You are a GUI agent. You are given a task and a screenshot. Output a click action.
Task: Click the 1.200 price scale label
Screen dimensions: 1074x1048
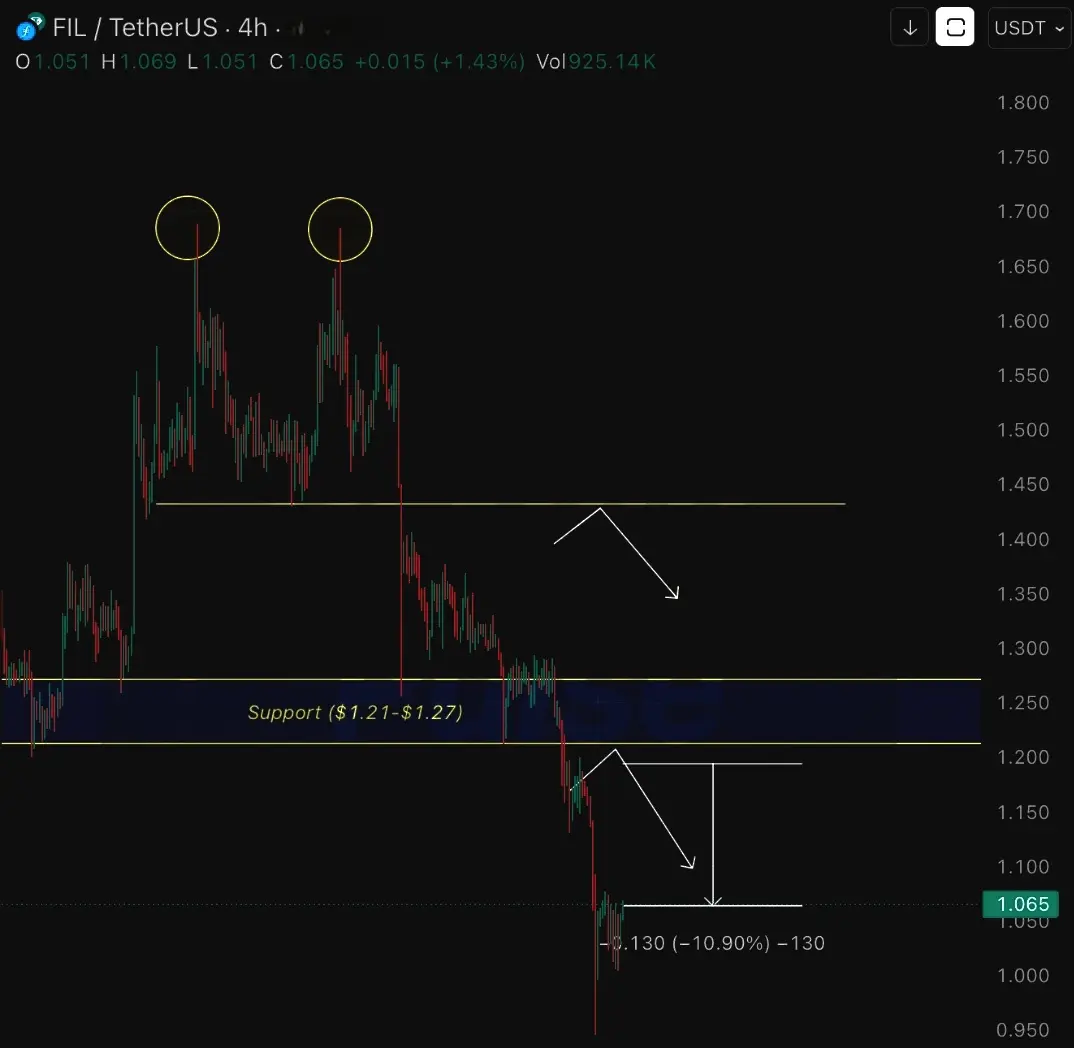[x=1023, y=757]
